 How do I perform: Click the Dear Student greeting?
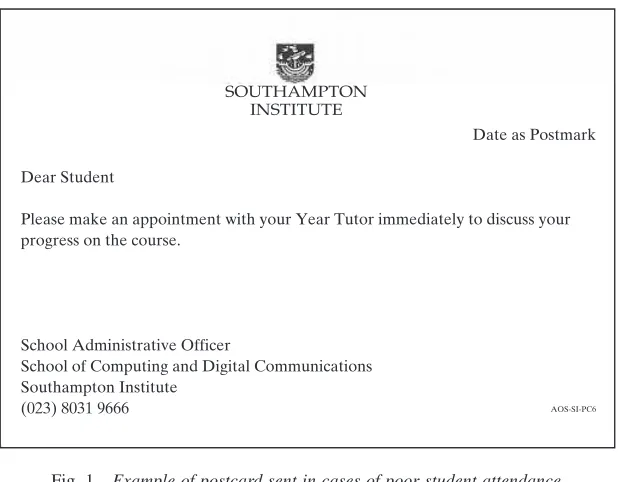pyautogui.click(x=67, y=177)
